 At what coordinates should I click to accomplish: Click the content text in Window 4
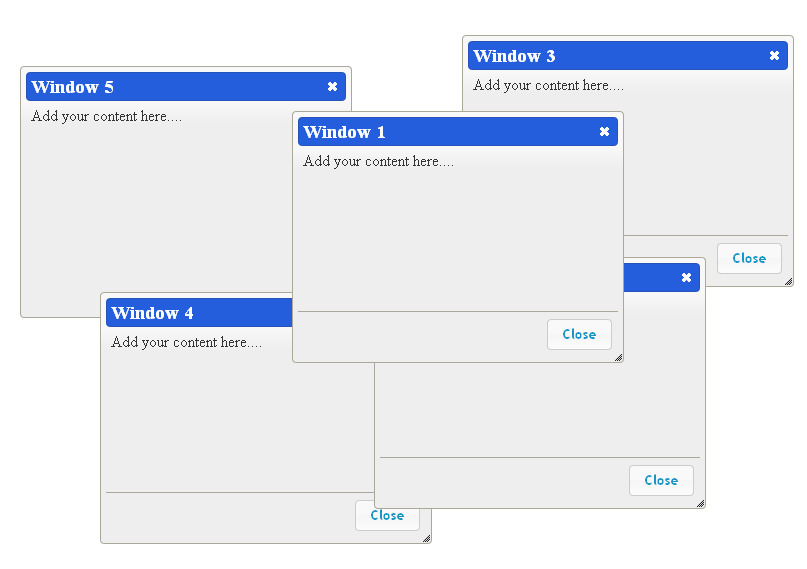(x=187, y=342)
